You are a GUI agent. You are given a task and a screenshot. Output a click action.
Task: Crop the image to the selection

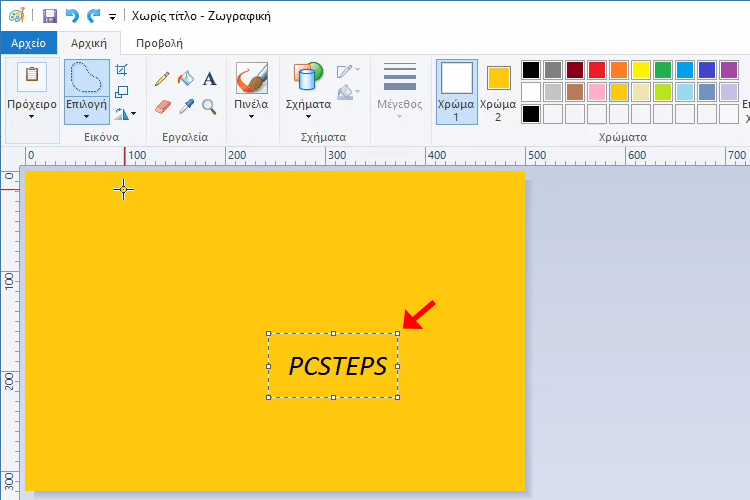pos(121,70)
